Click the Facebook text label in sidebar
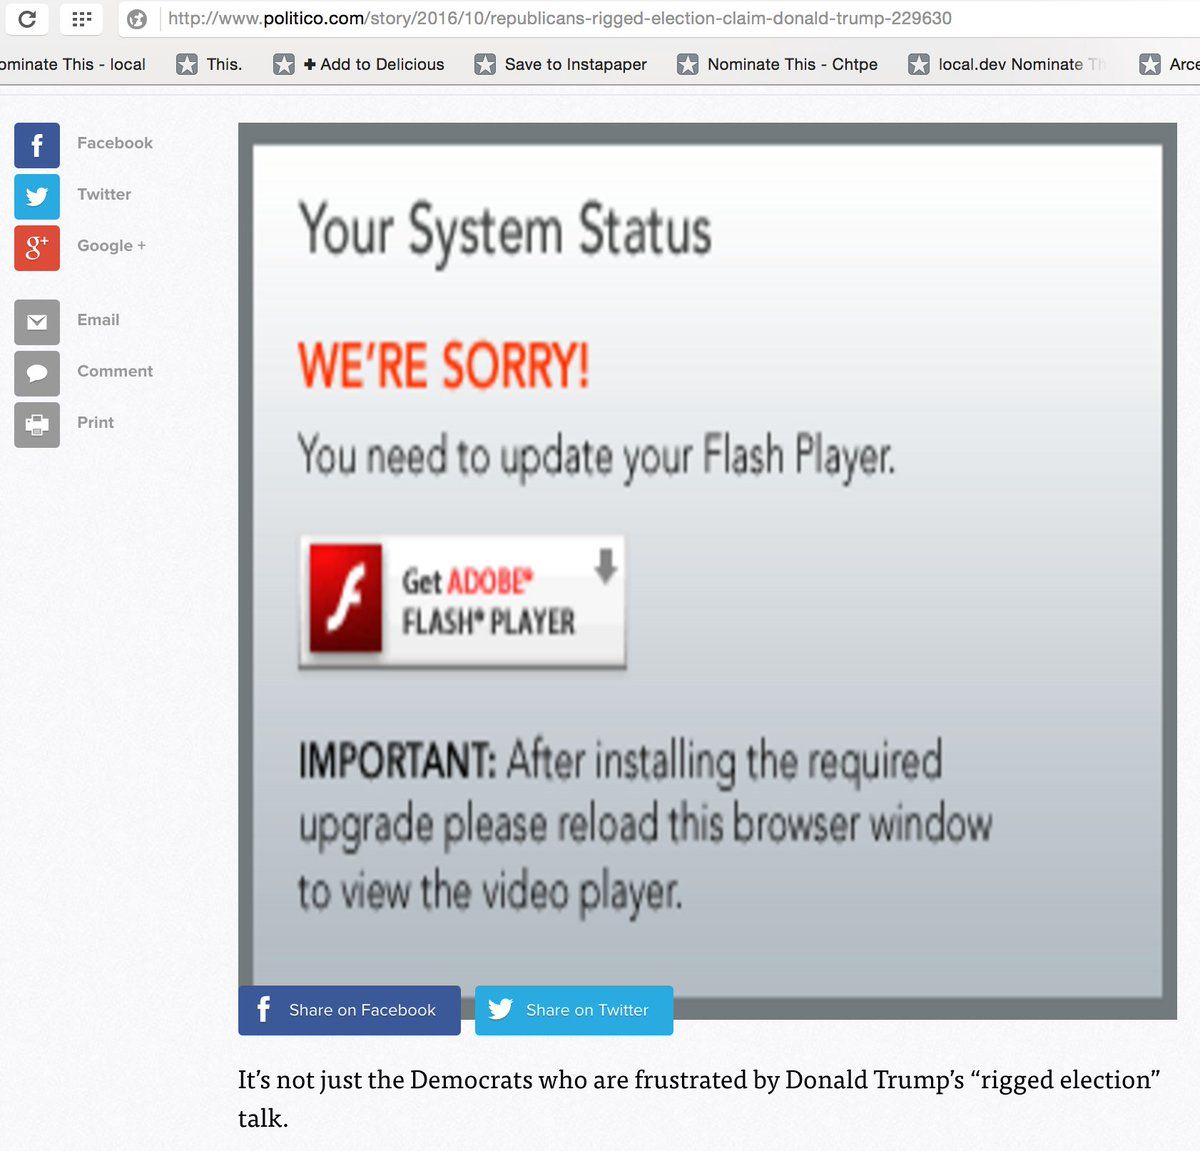The height and width of the screenshot is (1151, 1200). coord(115,143)
